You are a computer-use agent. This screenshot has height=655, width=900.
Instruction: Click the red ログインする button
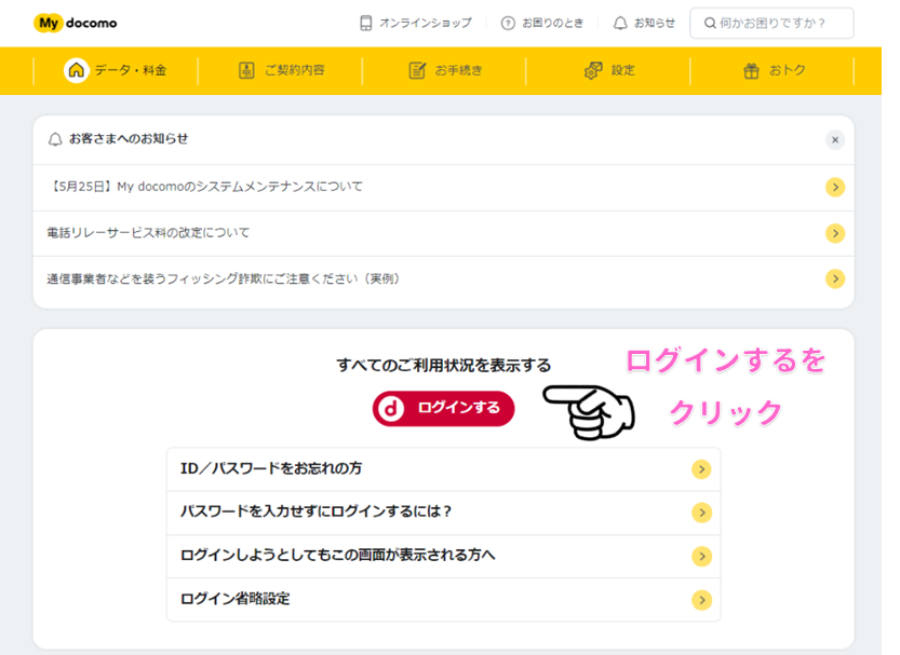point(443,408)
